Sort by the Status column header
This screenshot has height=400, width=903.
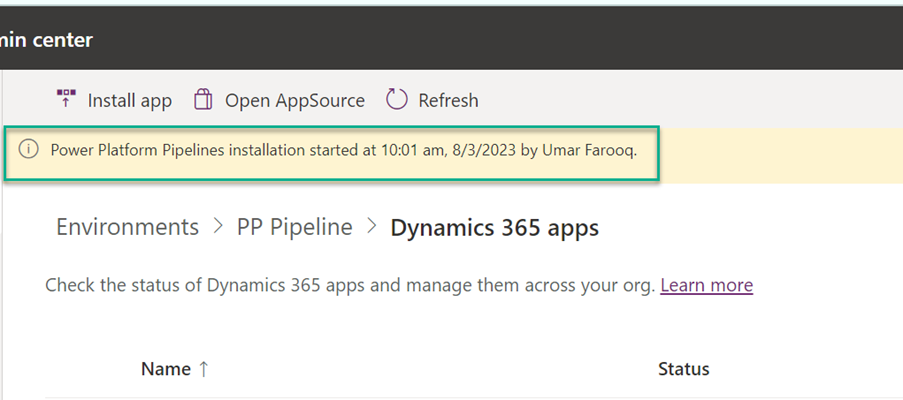(x=683, y=369)
